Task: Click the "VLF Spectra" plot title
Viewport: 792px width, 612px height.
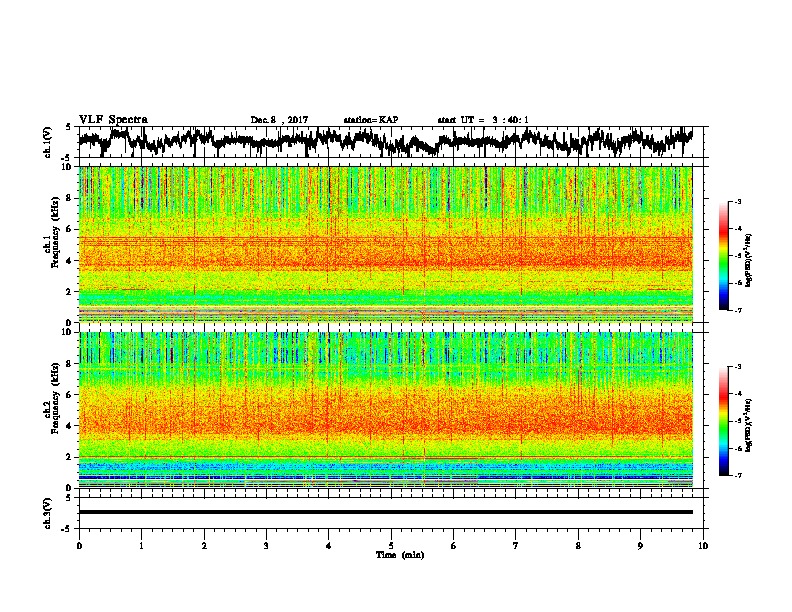Action: point(113,120)
